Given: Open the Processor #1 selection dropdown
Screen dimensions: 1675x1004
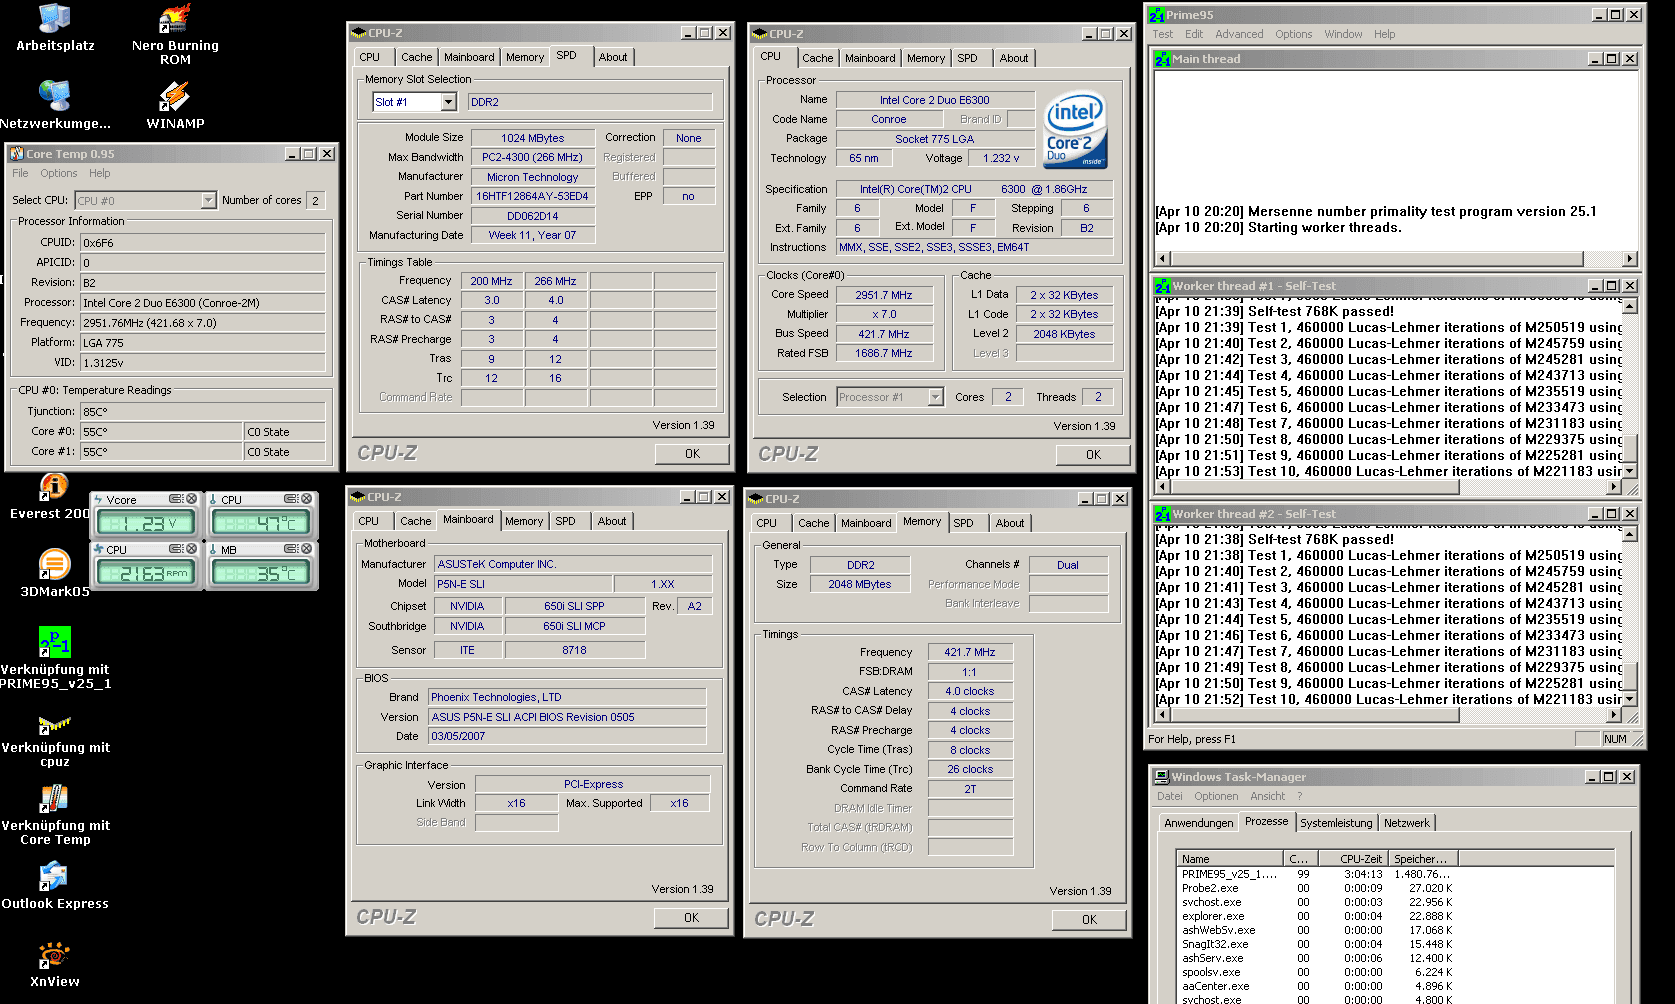Looking at the screenshot, I should (935, 397).
